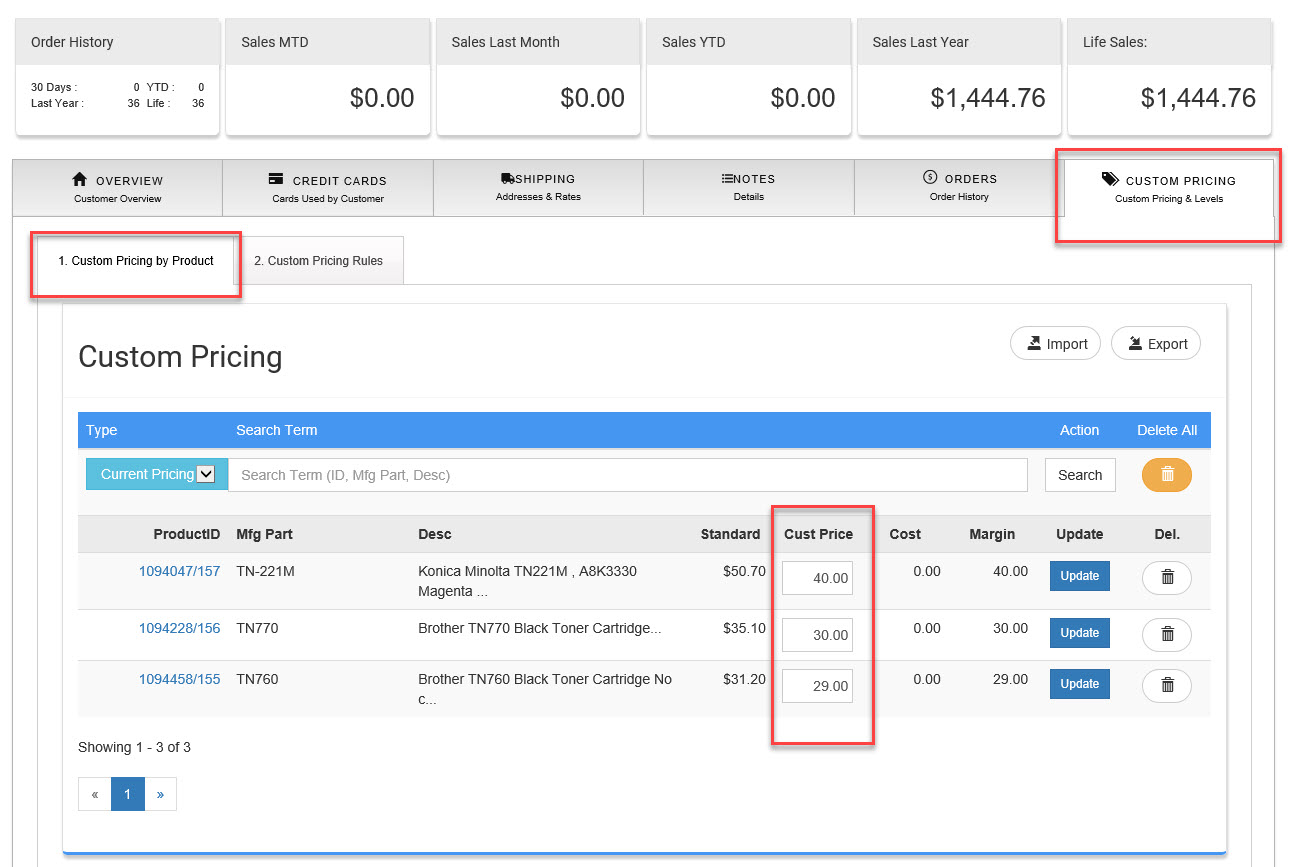Click the Export button
1289x867 pixels.
point(1156,344)
